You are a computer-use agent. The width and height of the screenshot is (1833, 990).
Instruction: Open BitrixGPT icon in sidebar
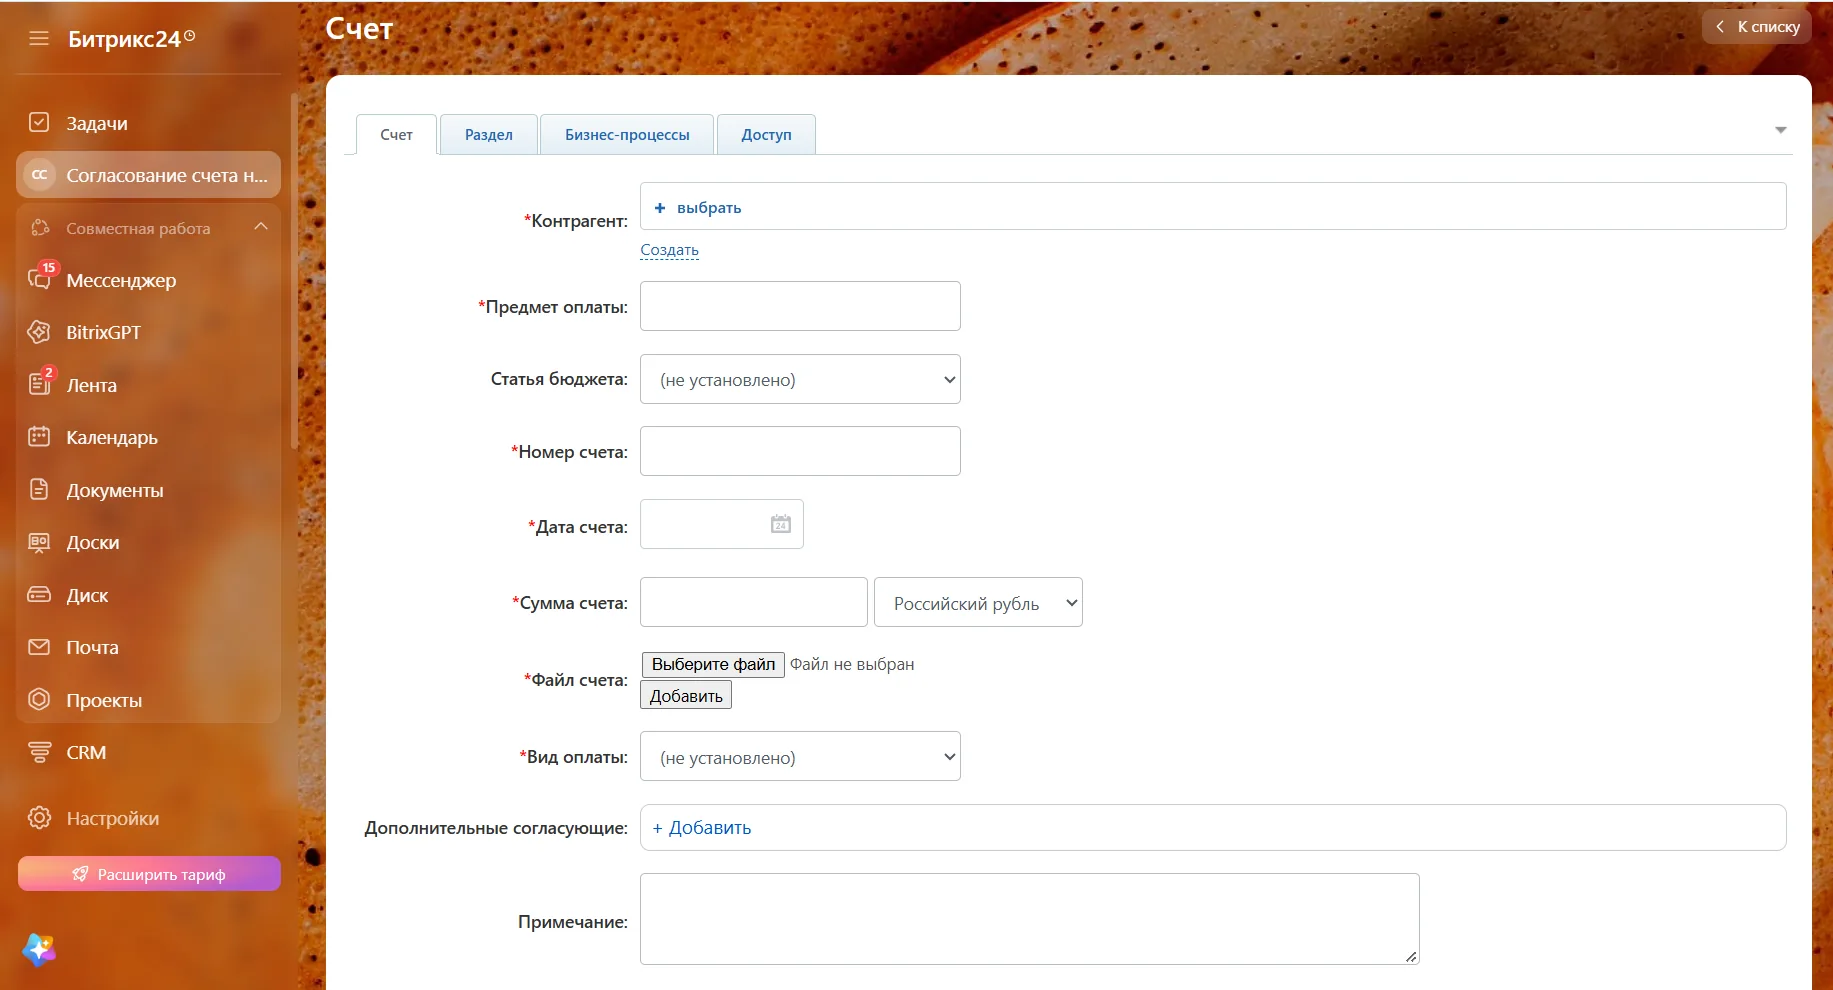(x=39, y=332)
